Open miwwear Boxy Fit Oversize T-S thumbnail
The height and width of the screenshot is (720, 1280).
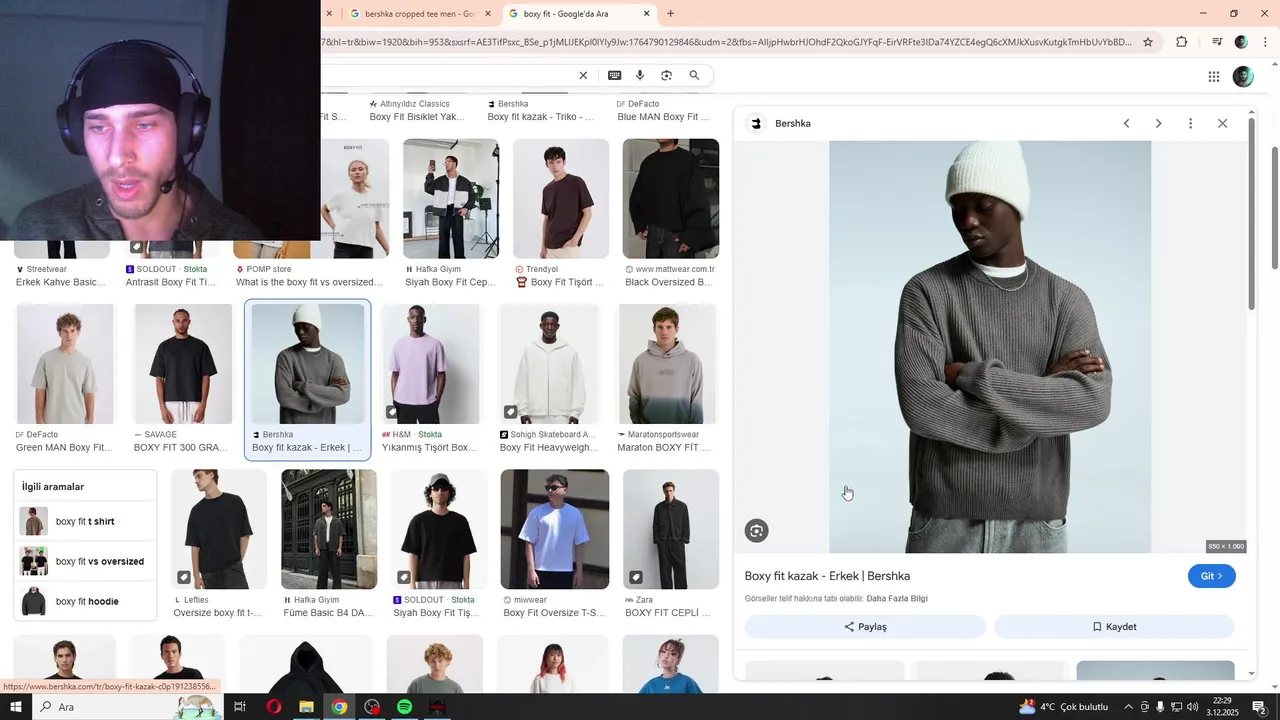point(555,529)
